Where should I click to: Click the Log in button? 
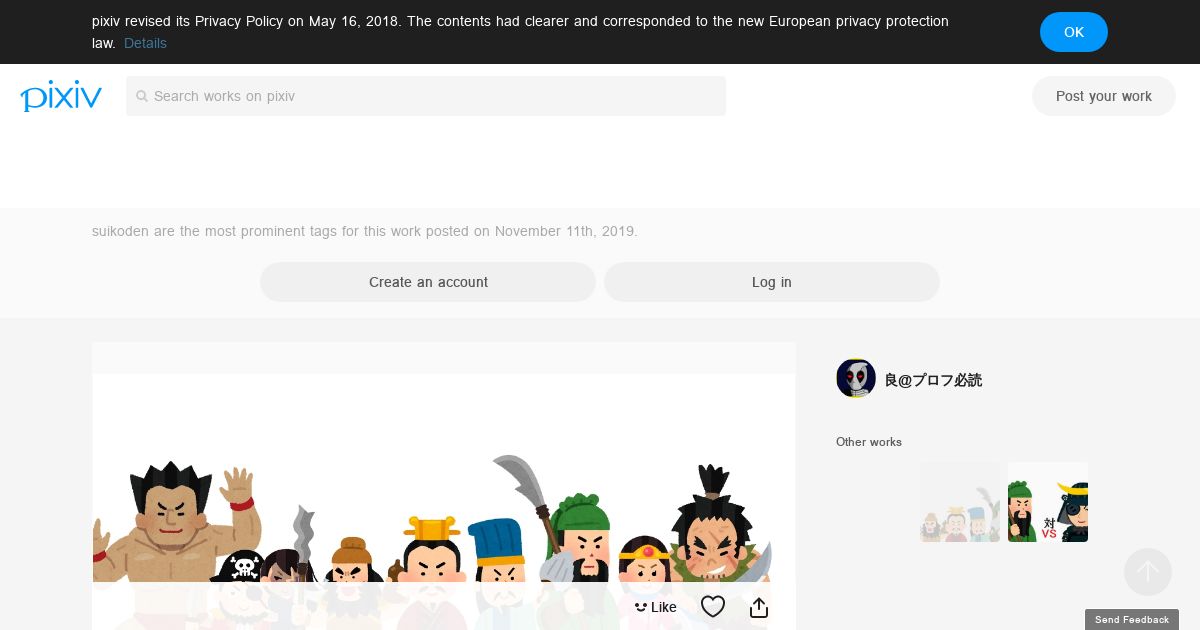(772, 282)
